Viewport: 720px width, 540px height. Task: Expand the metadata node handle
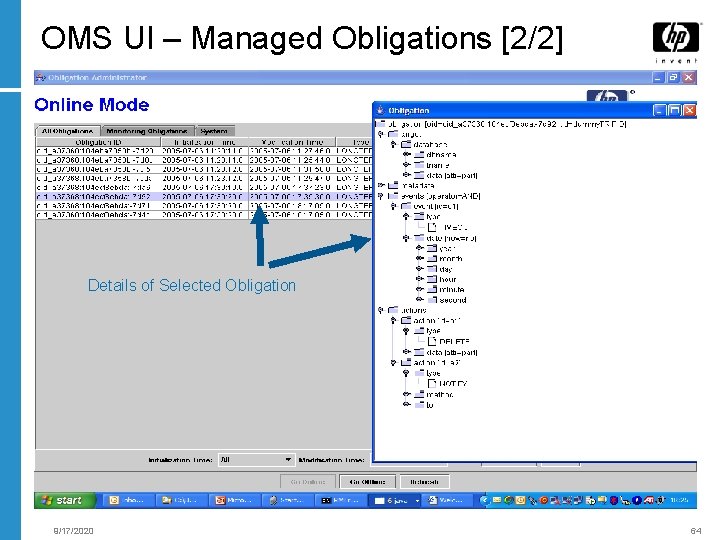click(380, 186)
